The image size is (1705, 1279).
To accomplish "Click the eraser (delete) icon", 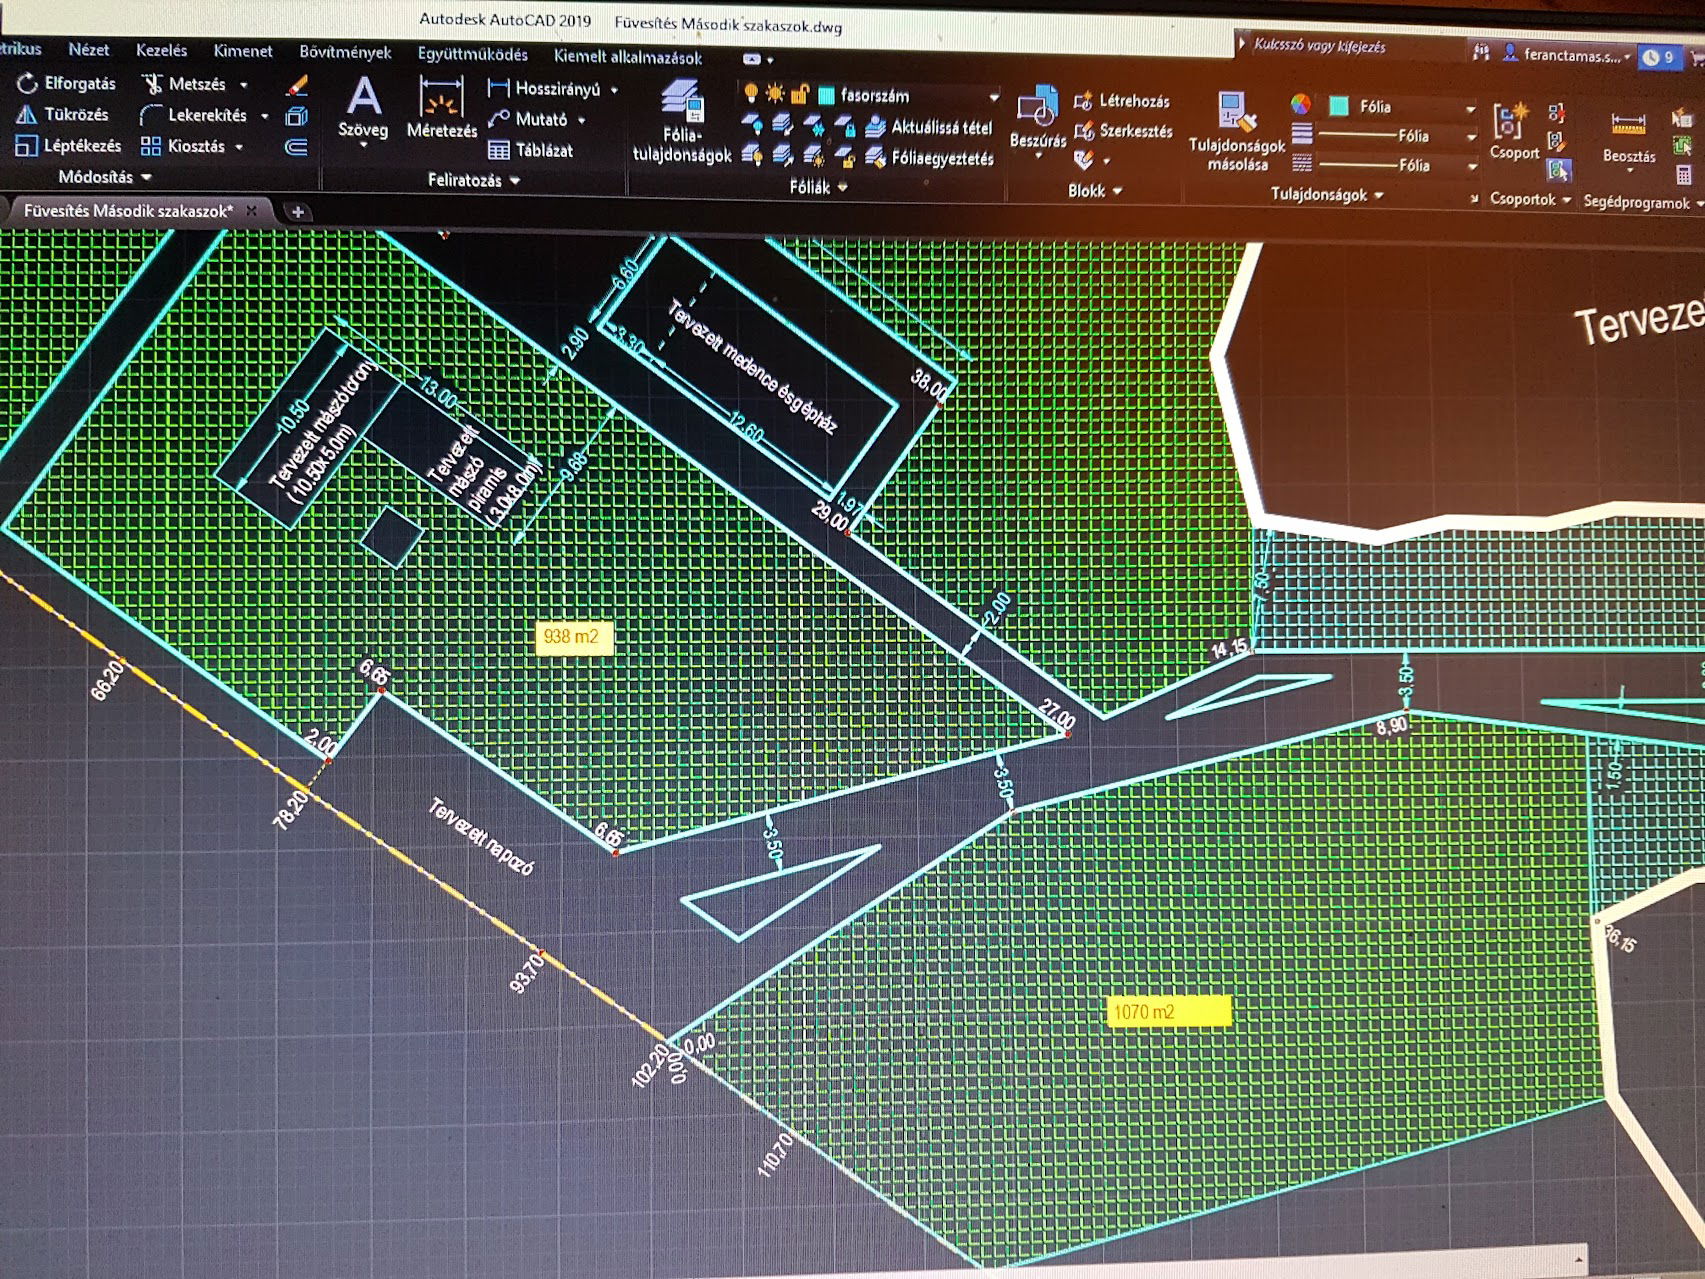I will pos(297,86).
